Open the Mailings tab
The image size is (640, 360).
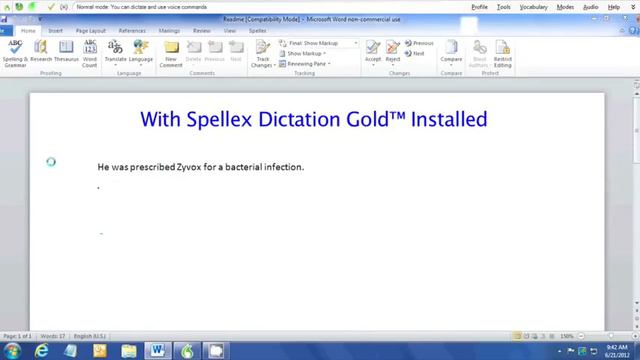click(169, 31)
